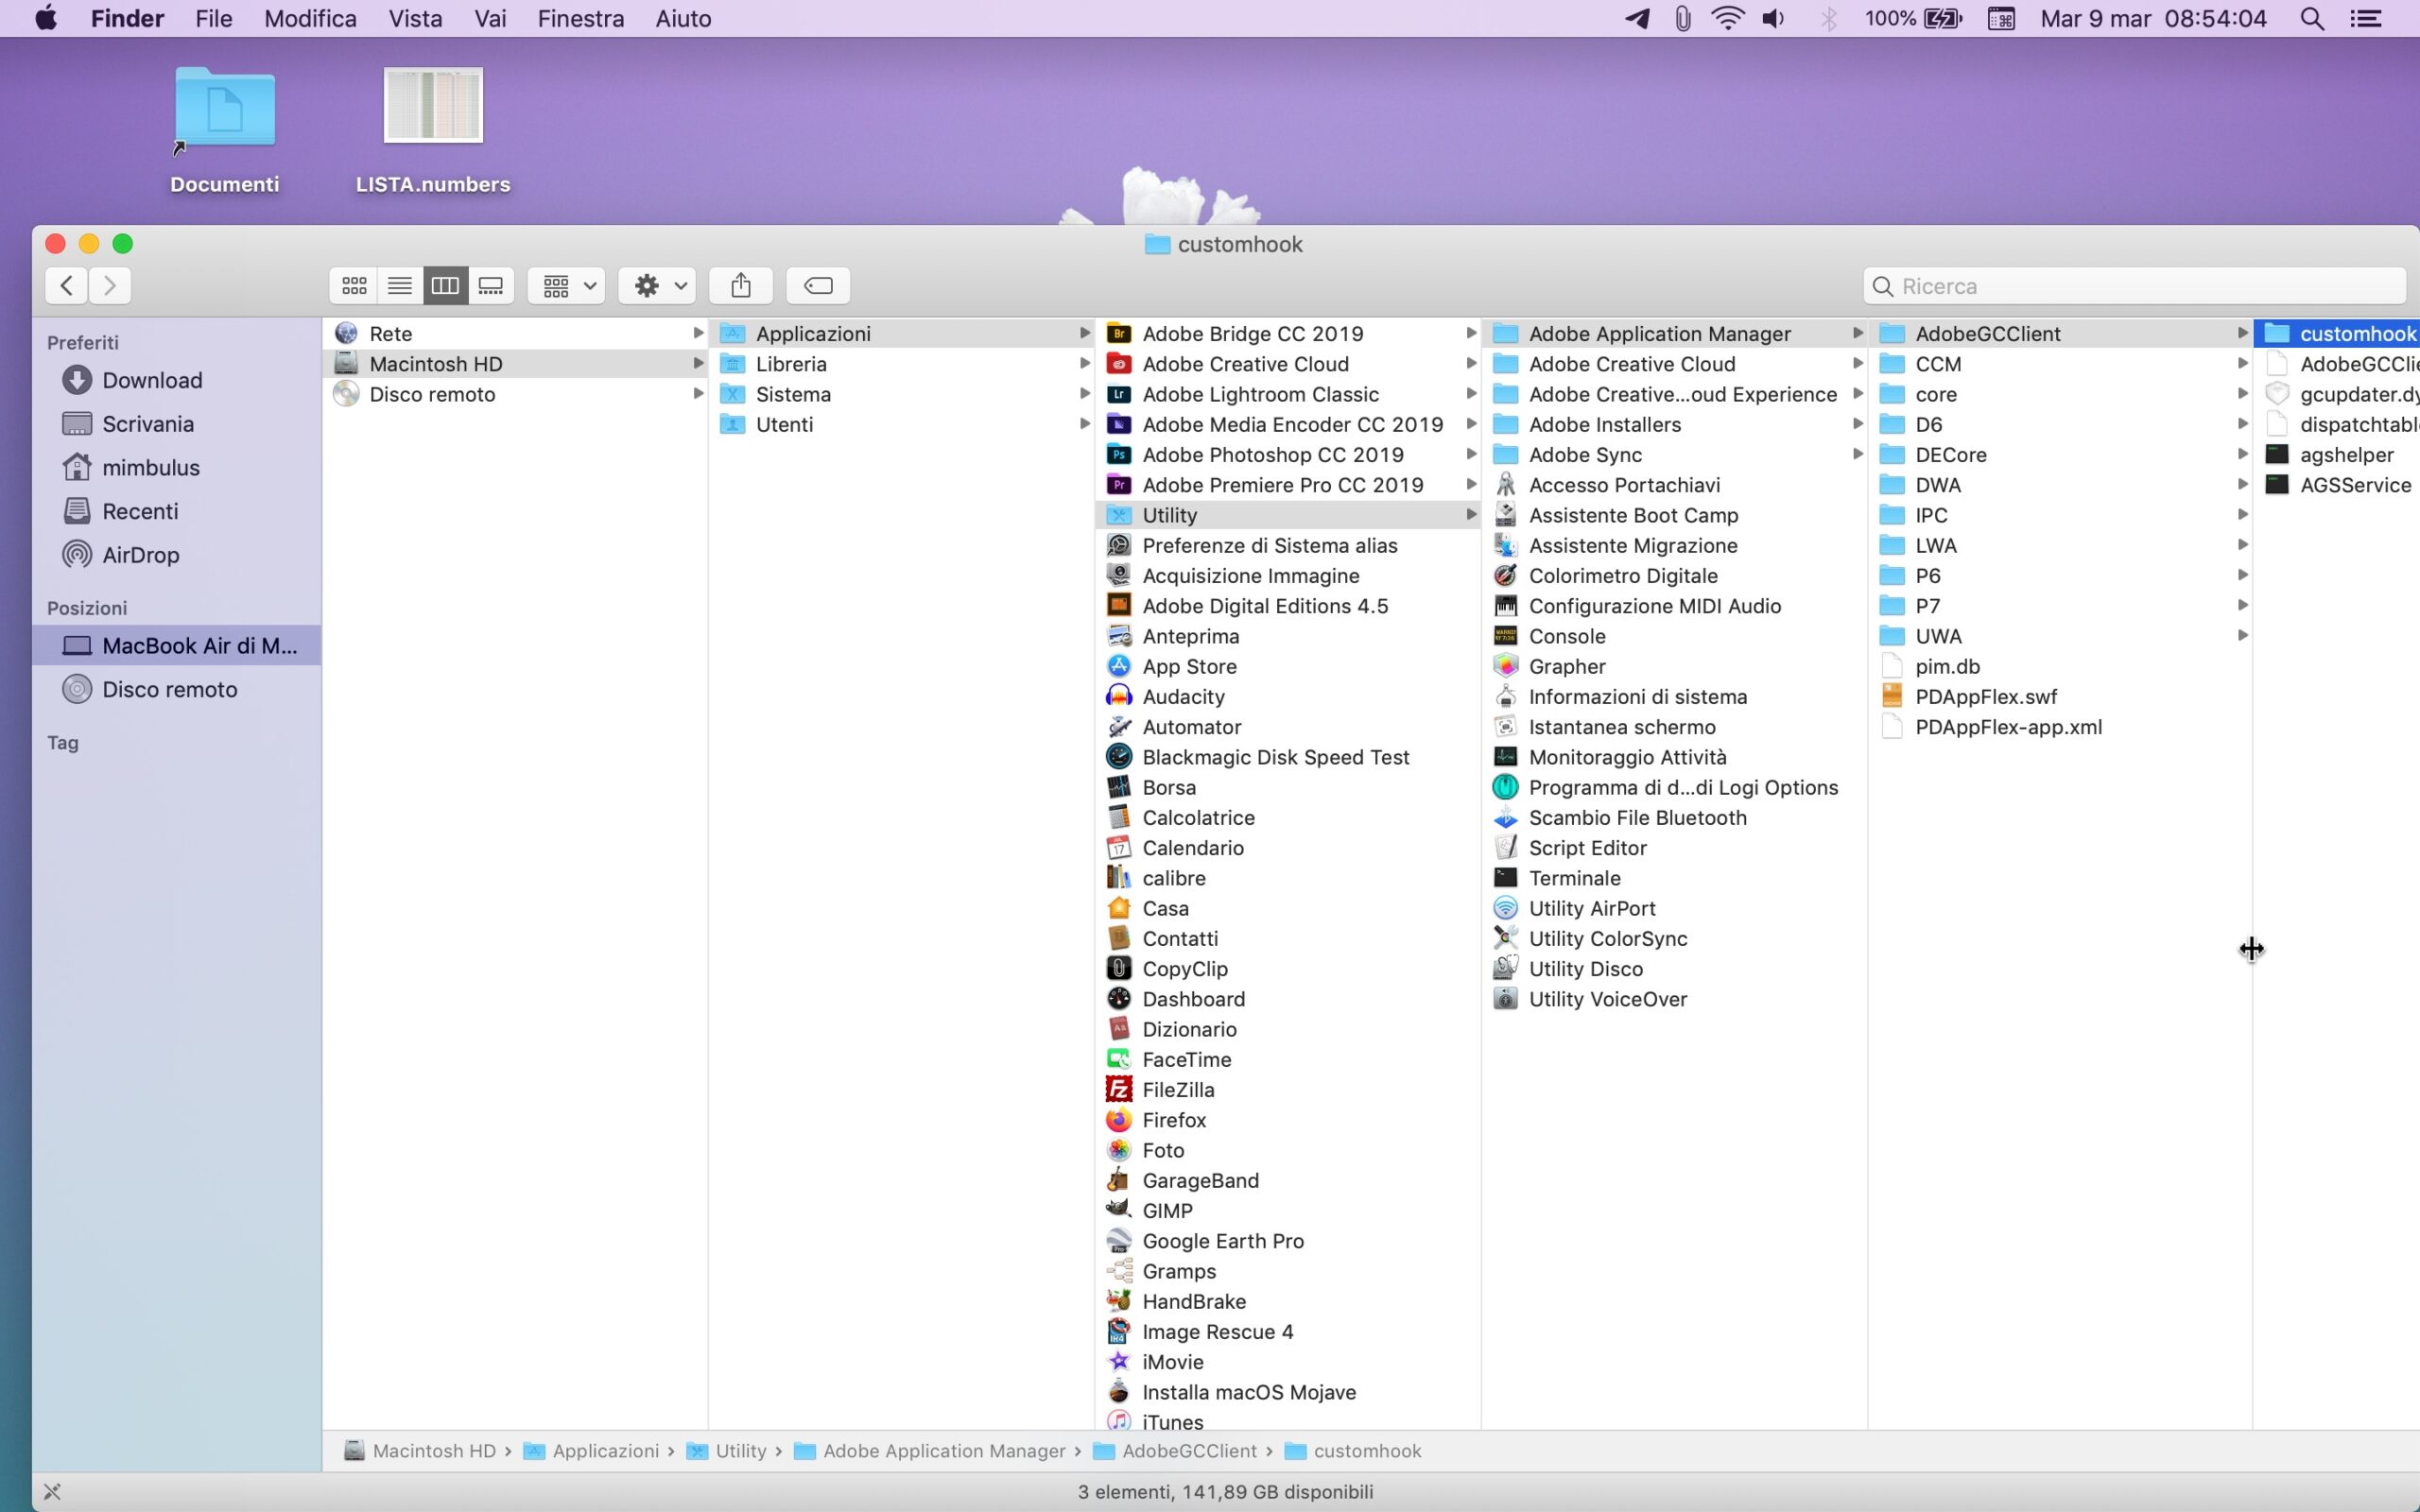This screenshot has height=1512, width=2420.
Task: Click the volume icon in menu bar
Action: [1773, 19]
